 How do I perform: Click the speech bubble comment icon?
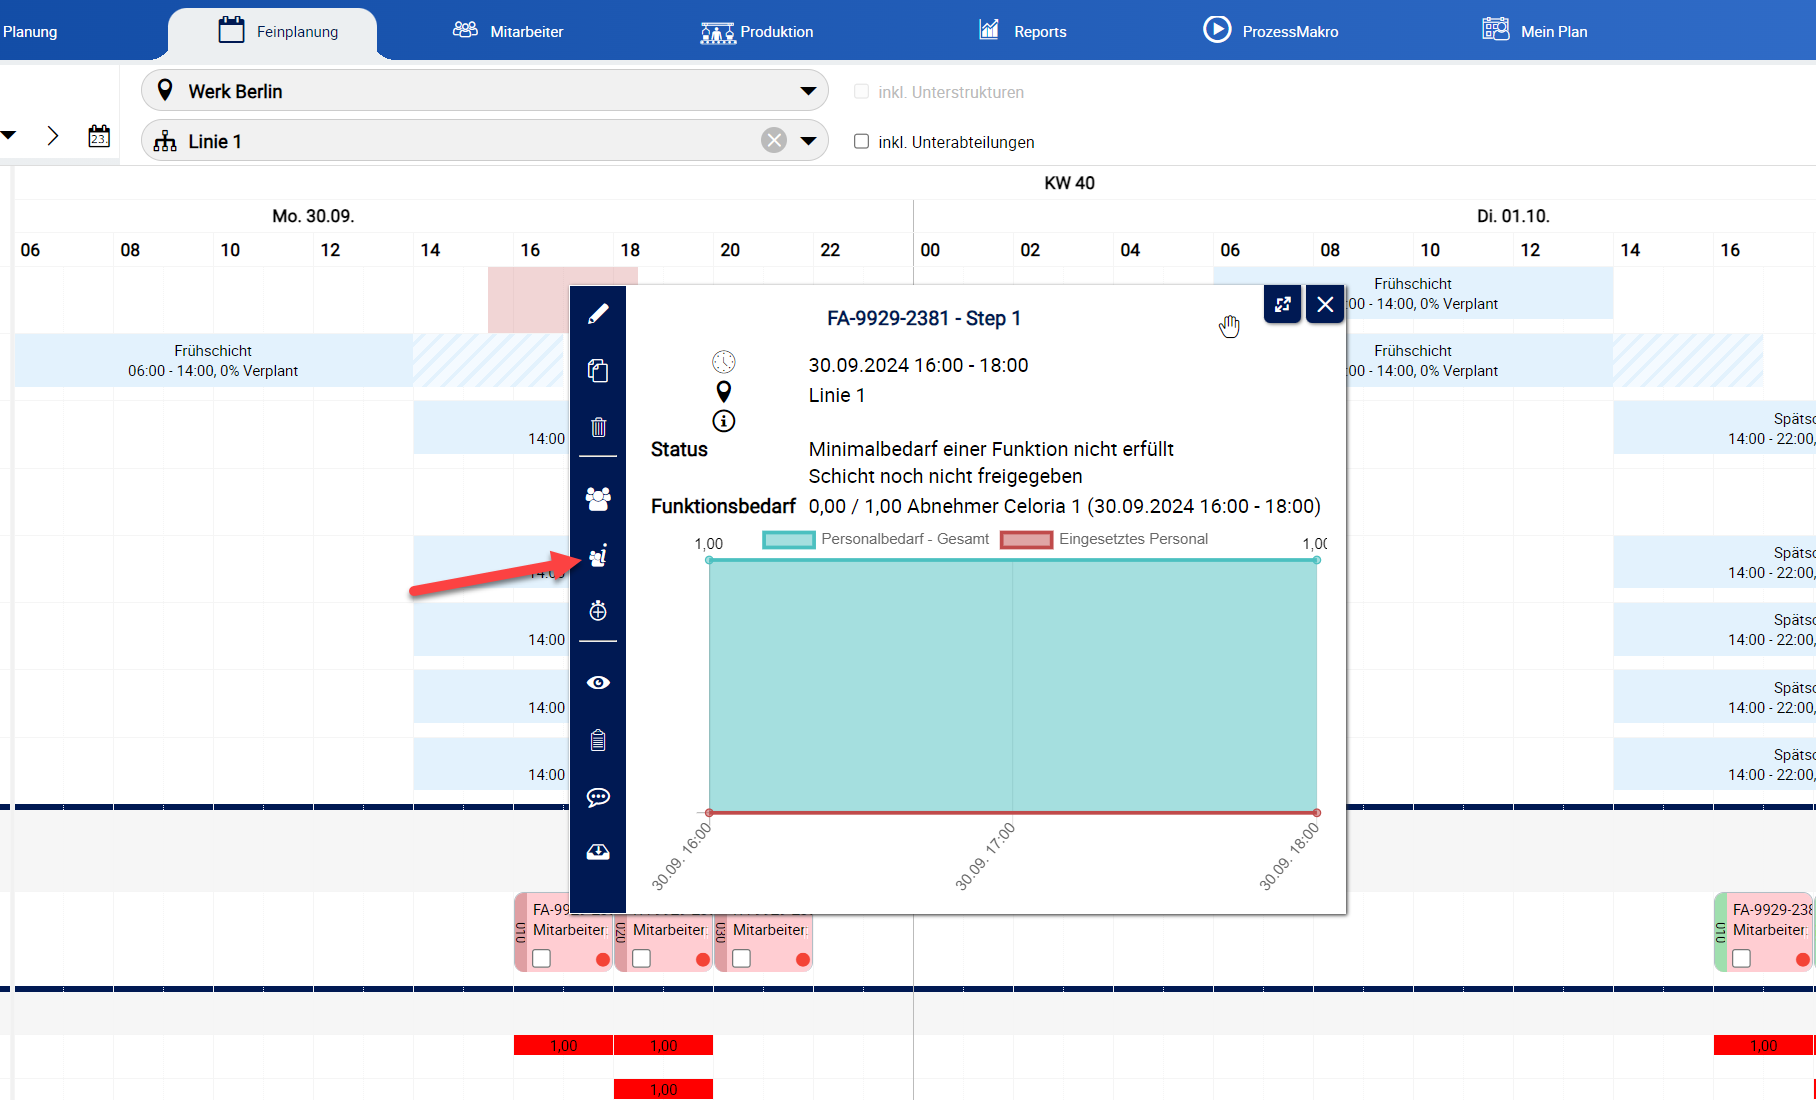coord(598,797)
